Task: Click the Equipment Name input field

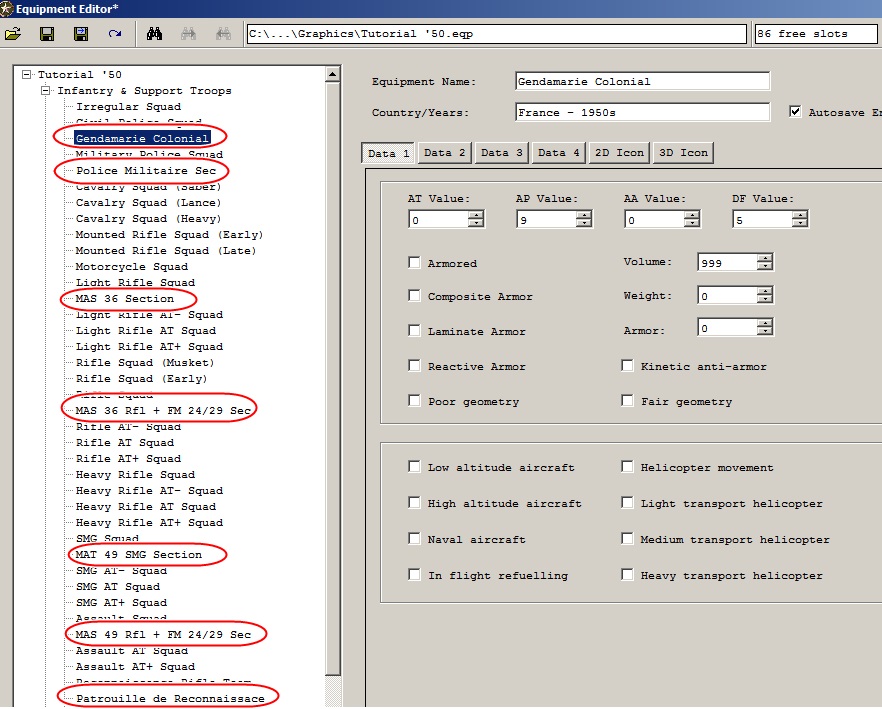Action: [x=642, y=81]
